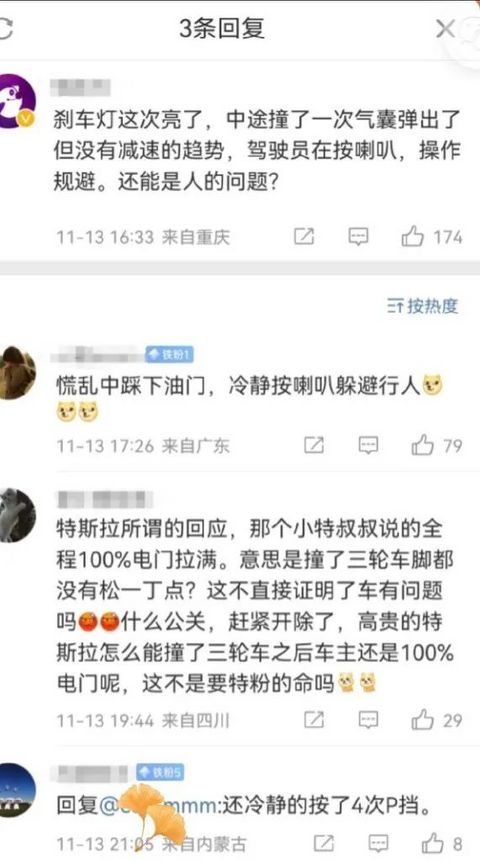
Task: Open avatar of the Sichuan commenter
Action: point(16,515)
